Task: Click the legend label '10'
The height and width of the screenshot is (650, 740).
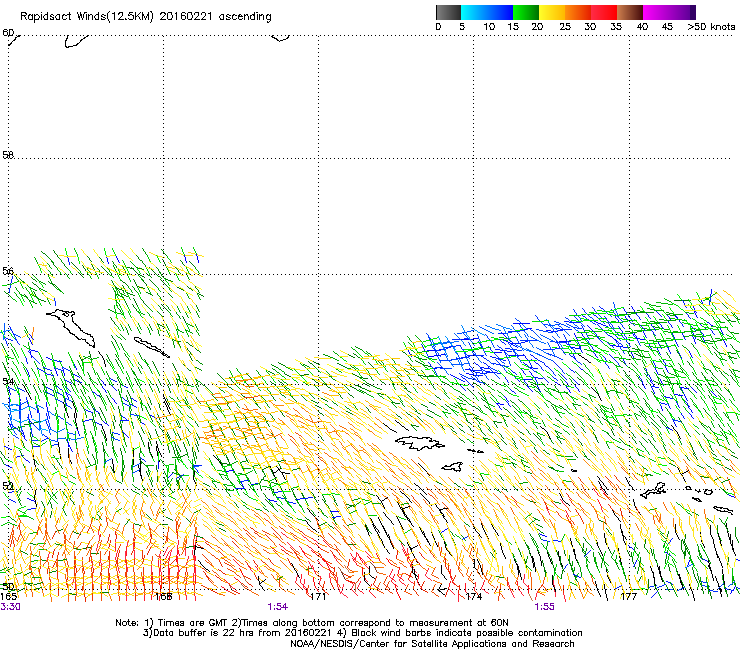Action: coord(489,27)
